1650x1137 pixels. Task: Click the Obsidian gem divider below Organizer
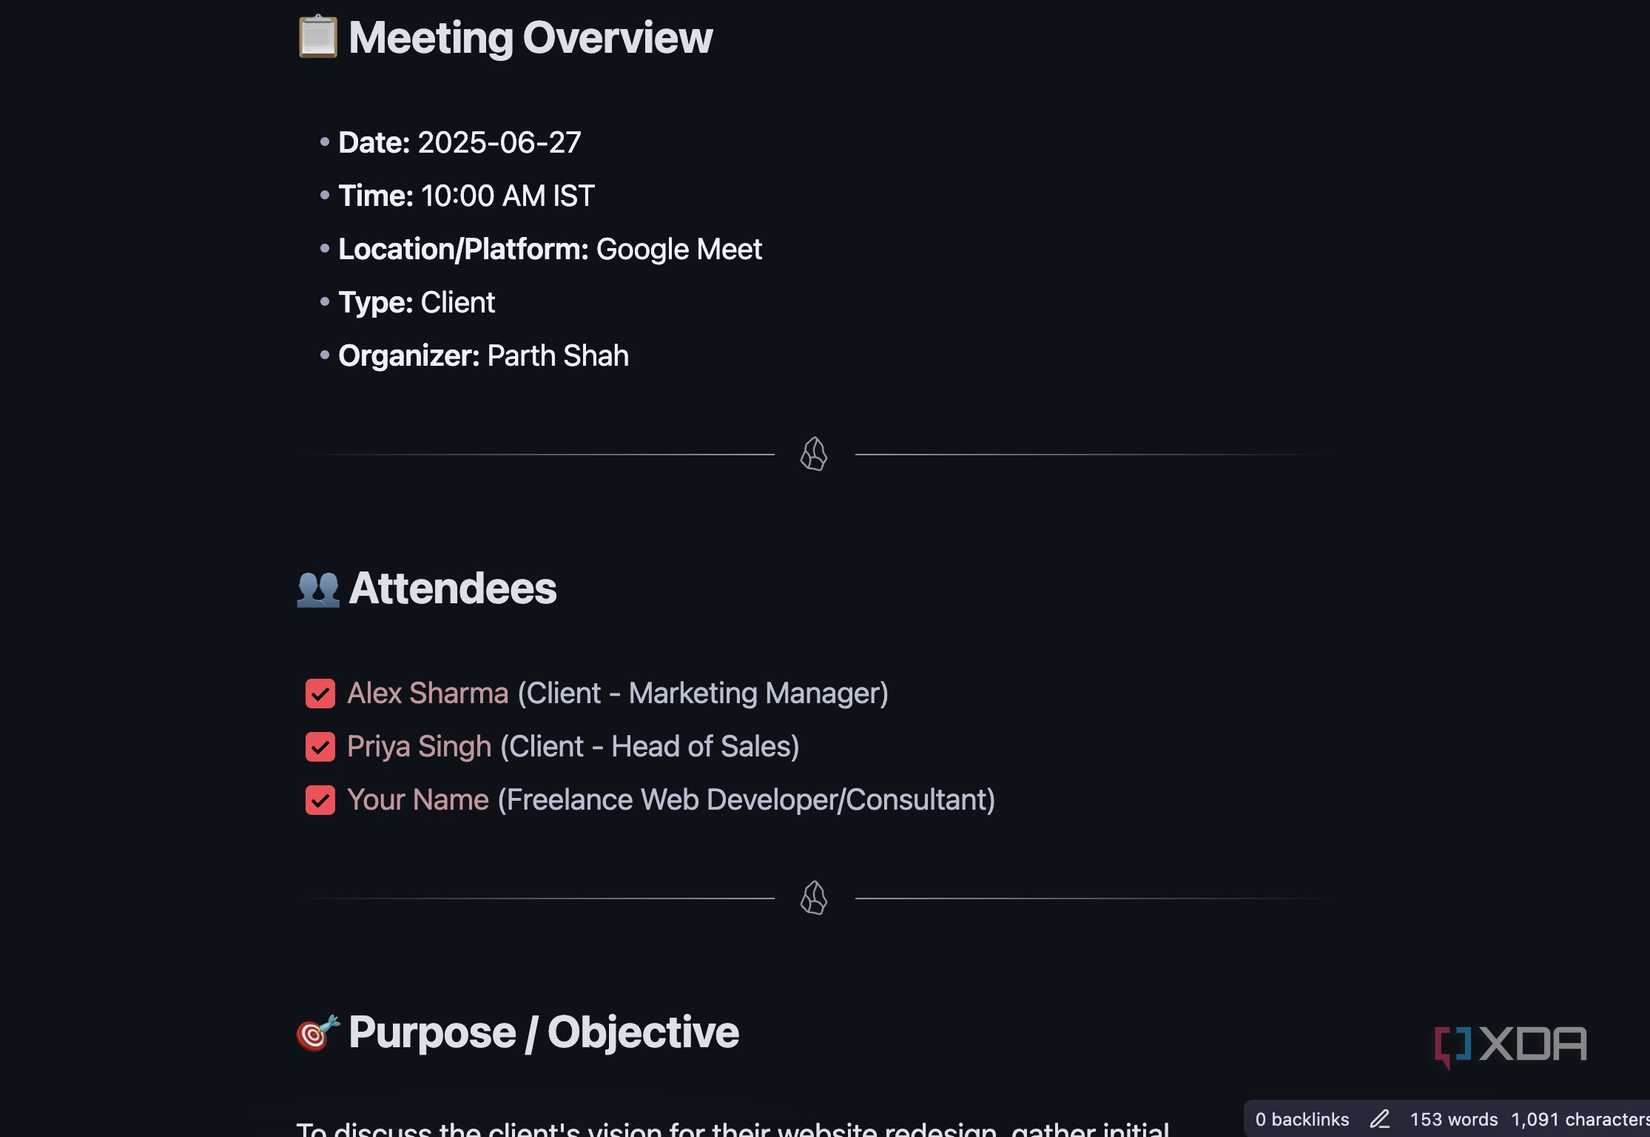[813, 454]
